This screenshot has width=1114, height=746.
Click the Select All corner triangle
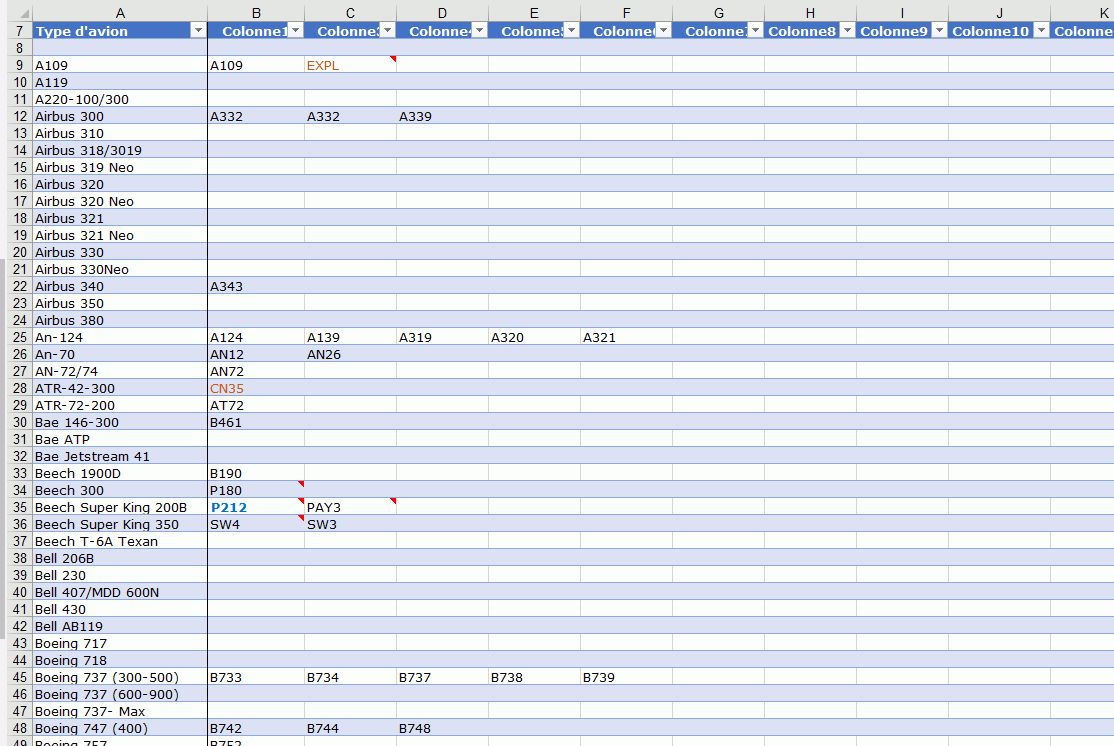click(23, 13)
